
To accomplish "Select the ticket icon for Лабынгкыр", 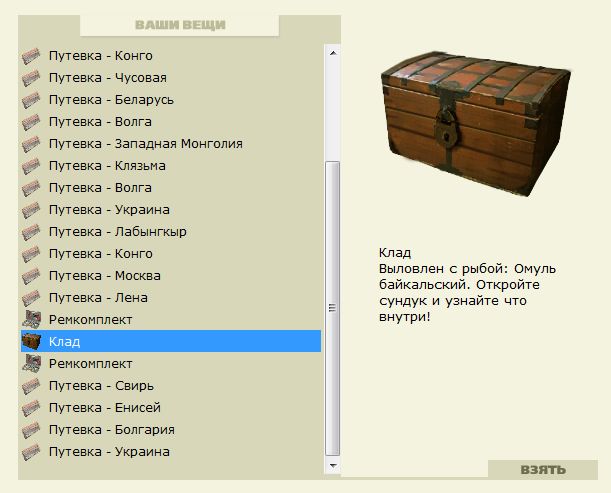I will pyautogui.click(x=31, y=232).
